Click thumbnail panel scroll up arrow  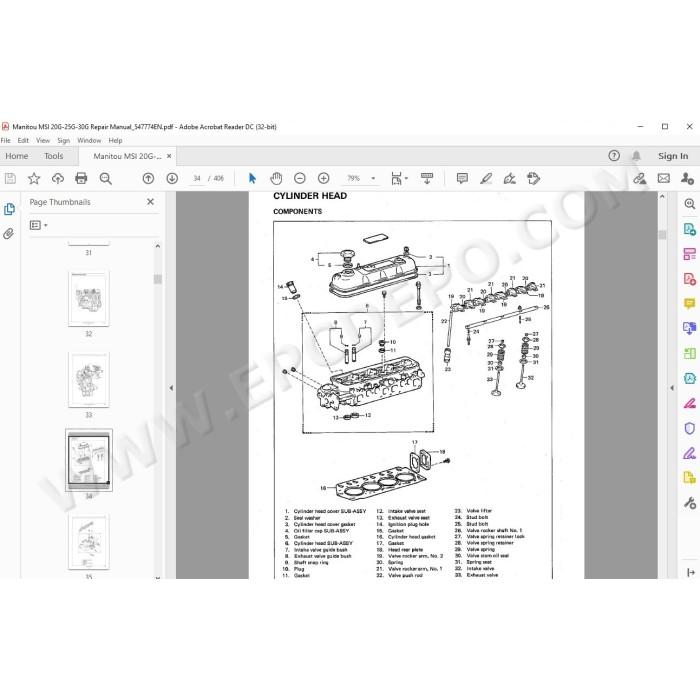tap(158, 246)
